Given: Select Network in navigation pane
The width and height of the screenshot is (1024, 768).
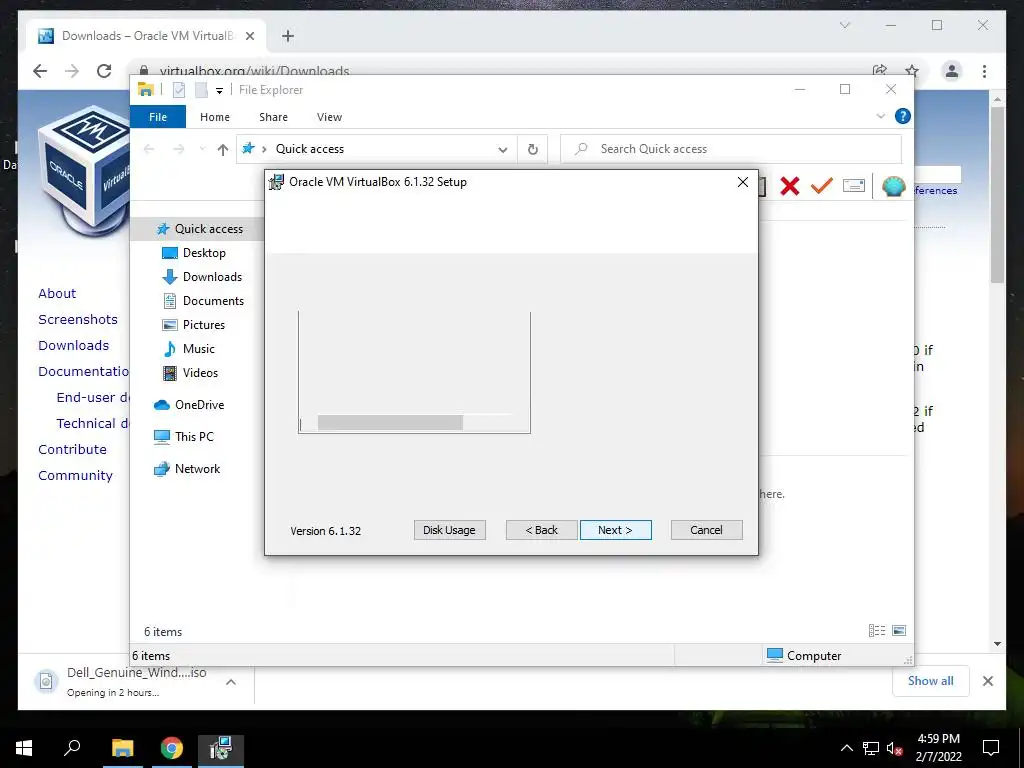Looking at the screenshot, I should point(197,469).
